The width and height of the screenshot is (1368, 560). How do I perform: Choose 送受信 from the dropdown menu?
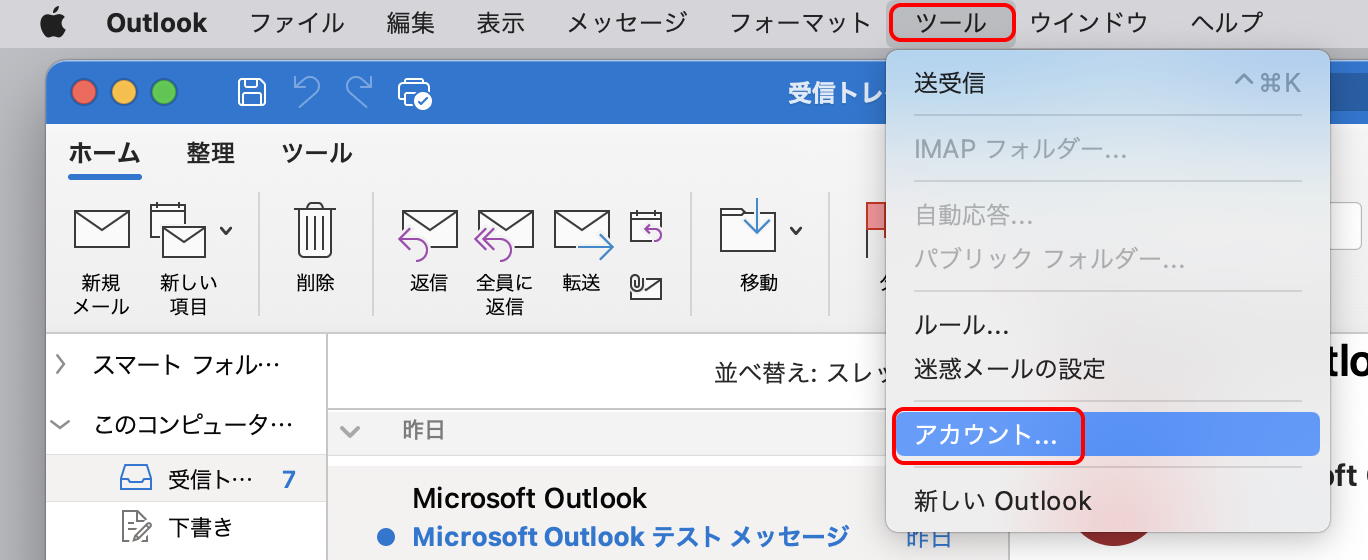[1107, 83]
